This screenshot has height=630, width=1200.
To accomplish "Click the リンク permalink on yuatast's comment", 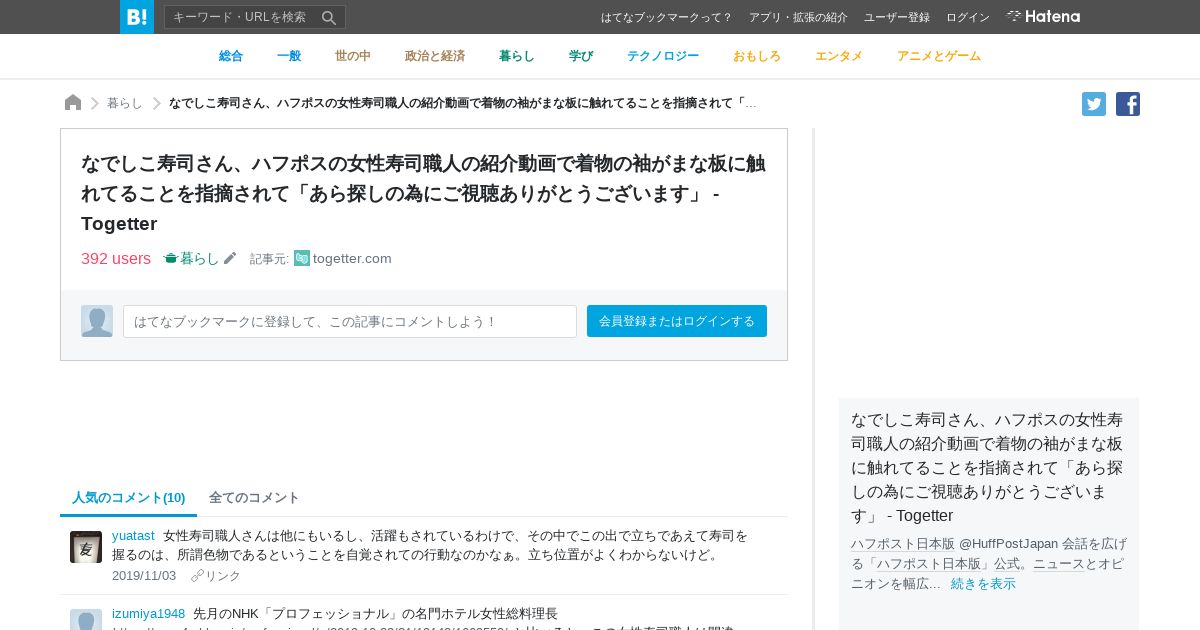I will (216, 576).
